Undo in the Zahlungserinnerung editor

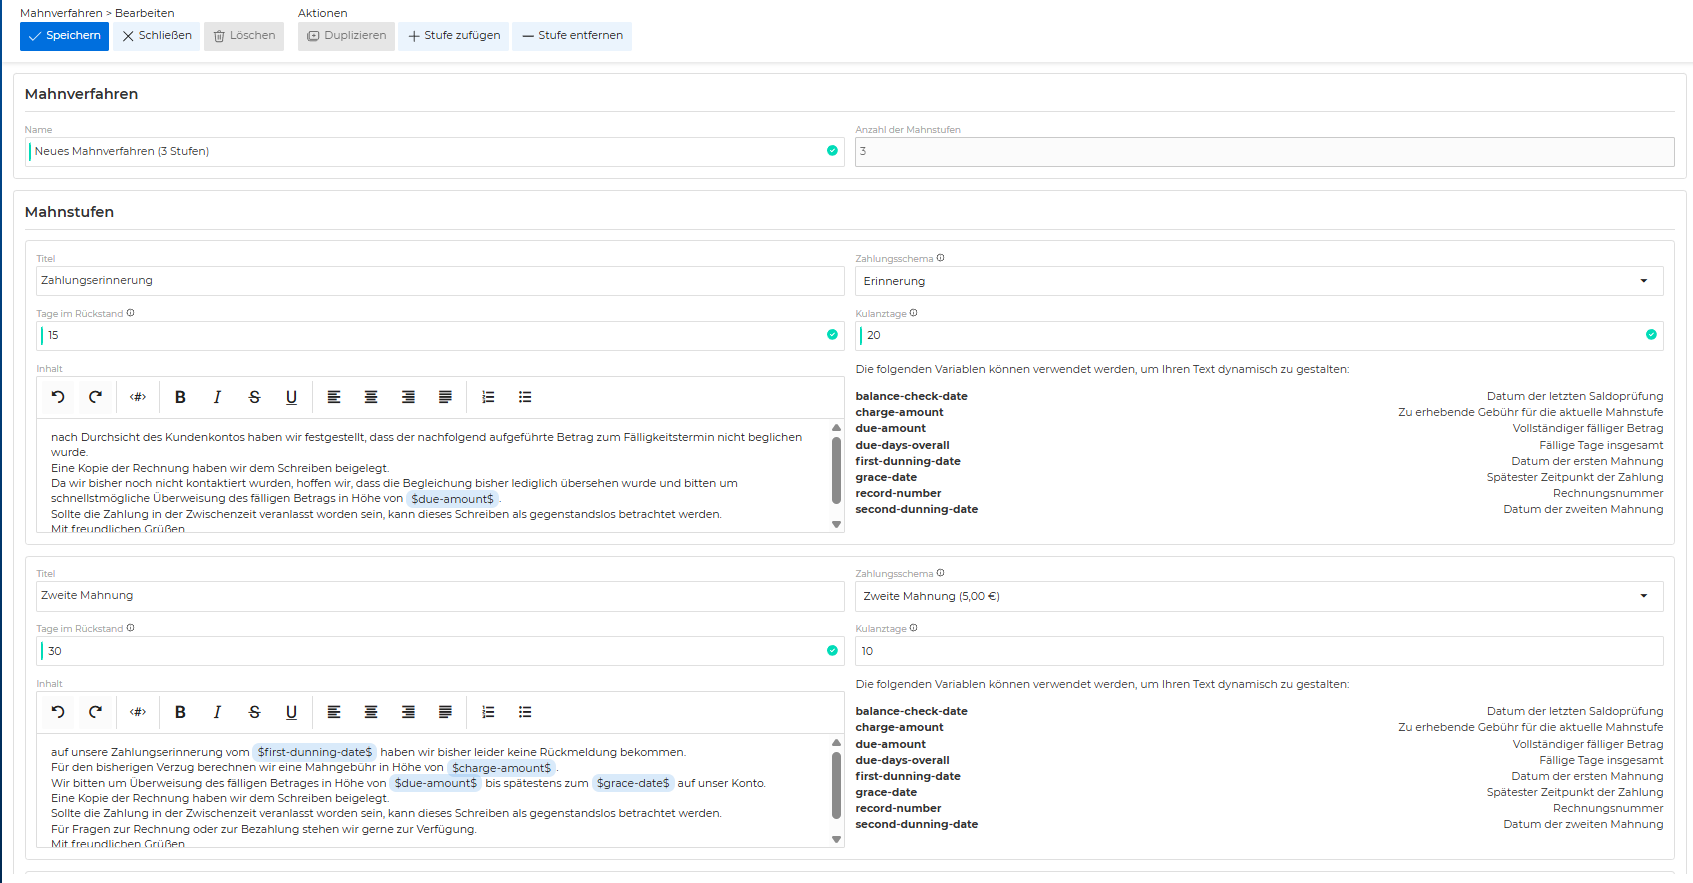(58, 397)
